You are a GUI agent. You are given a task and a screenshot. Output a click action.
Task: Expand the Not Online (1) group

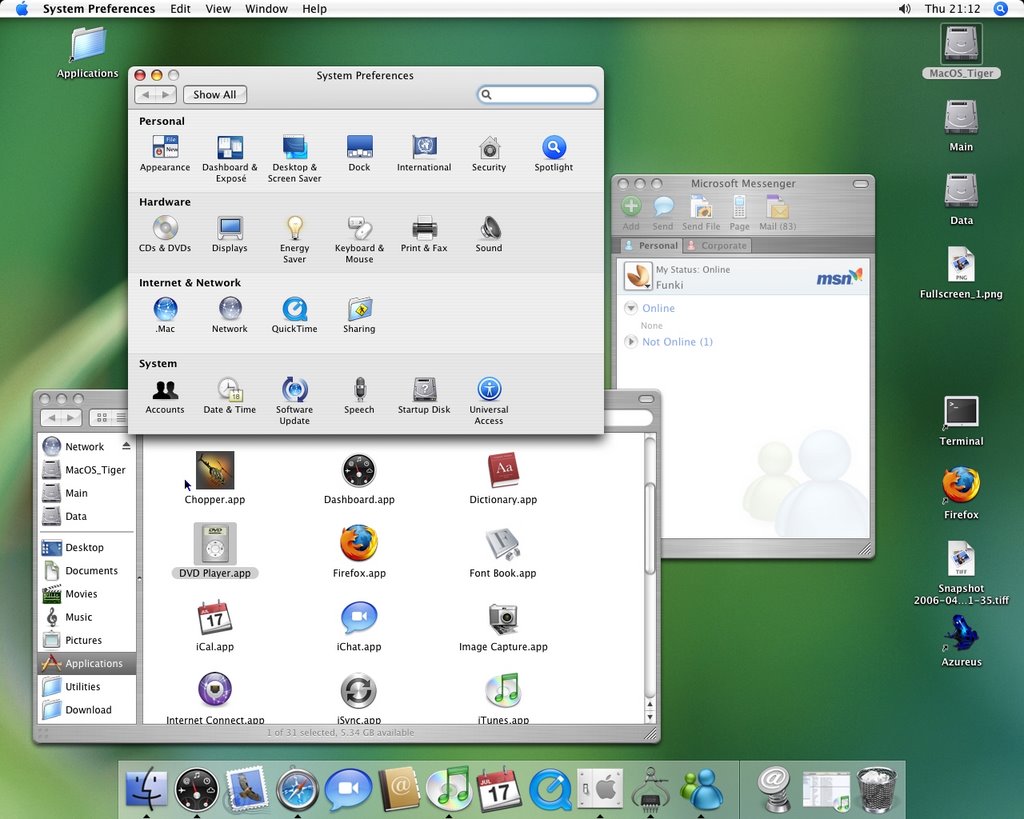[x=631, y=342]
